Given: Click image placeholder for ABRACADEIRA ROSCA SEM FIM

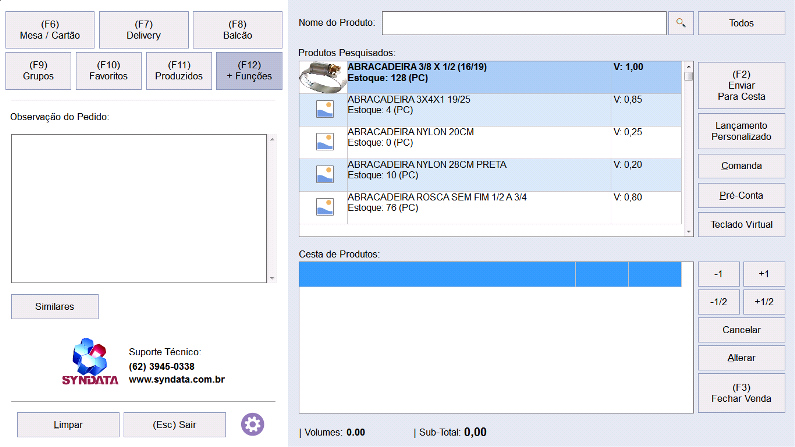Looking at the screenshot, I should click(x=324, y=206).
